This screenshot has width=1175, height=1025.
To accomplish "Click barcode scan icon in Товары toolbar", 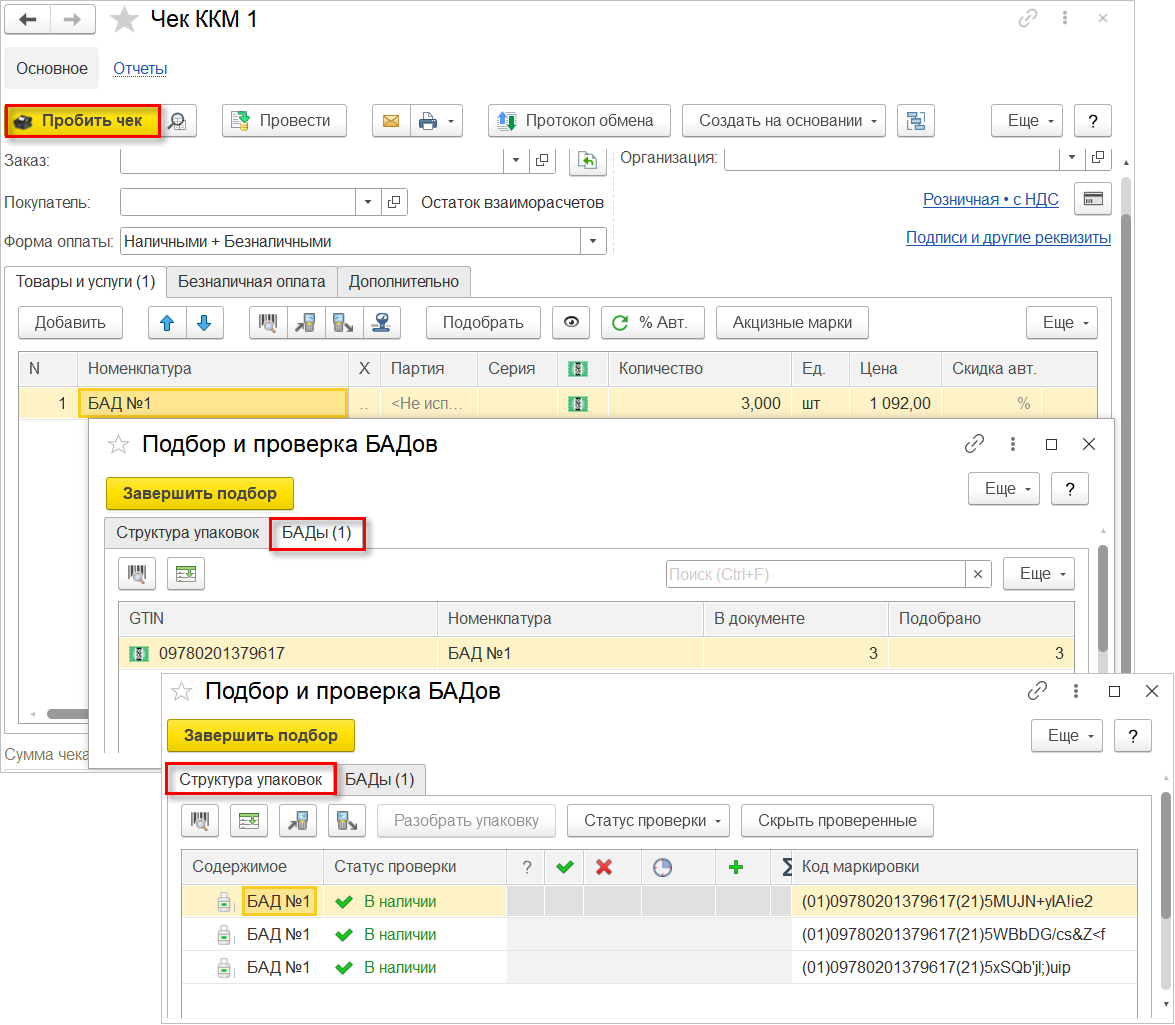I will (268, 323).
